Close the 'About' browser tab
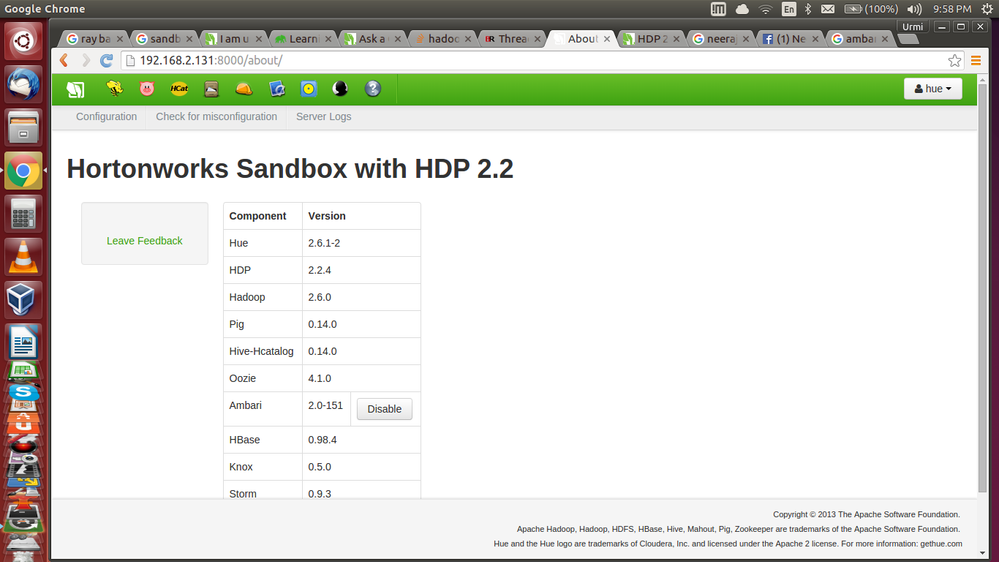This screenshot has width=999, height=562. (x=607, y=39)
